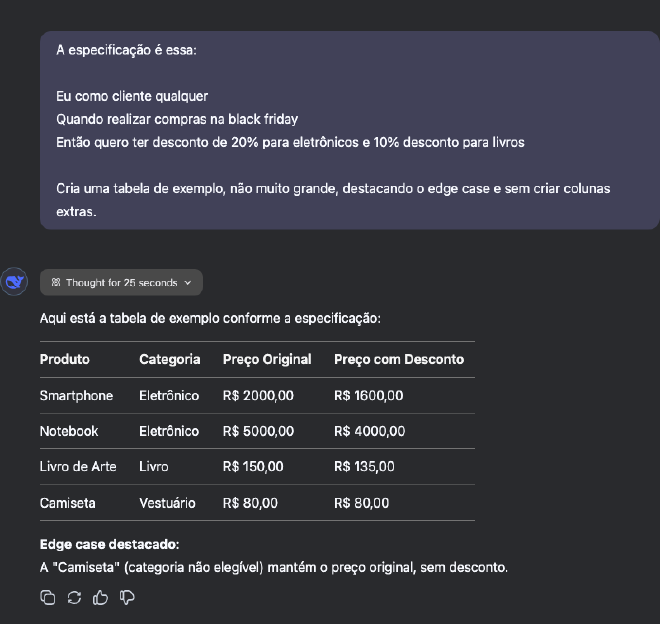Viewport: 660px width, 624px height.
Task: Click the "Camiseta" product cell
Action: [68, 503]
